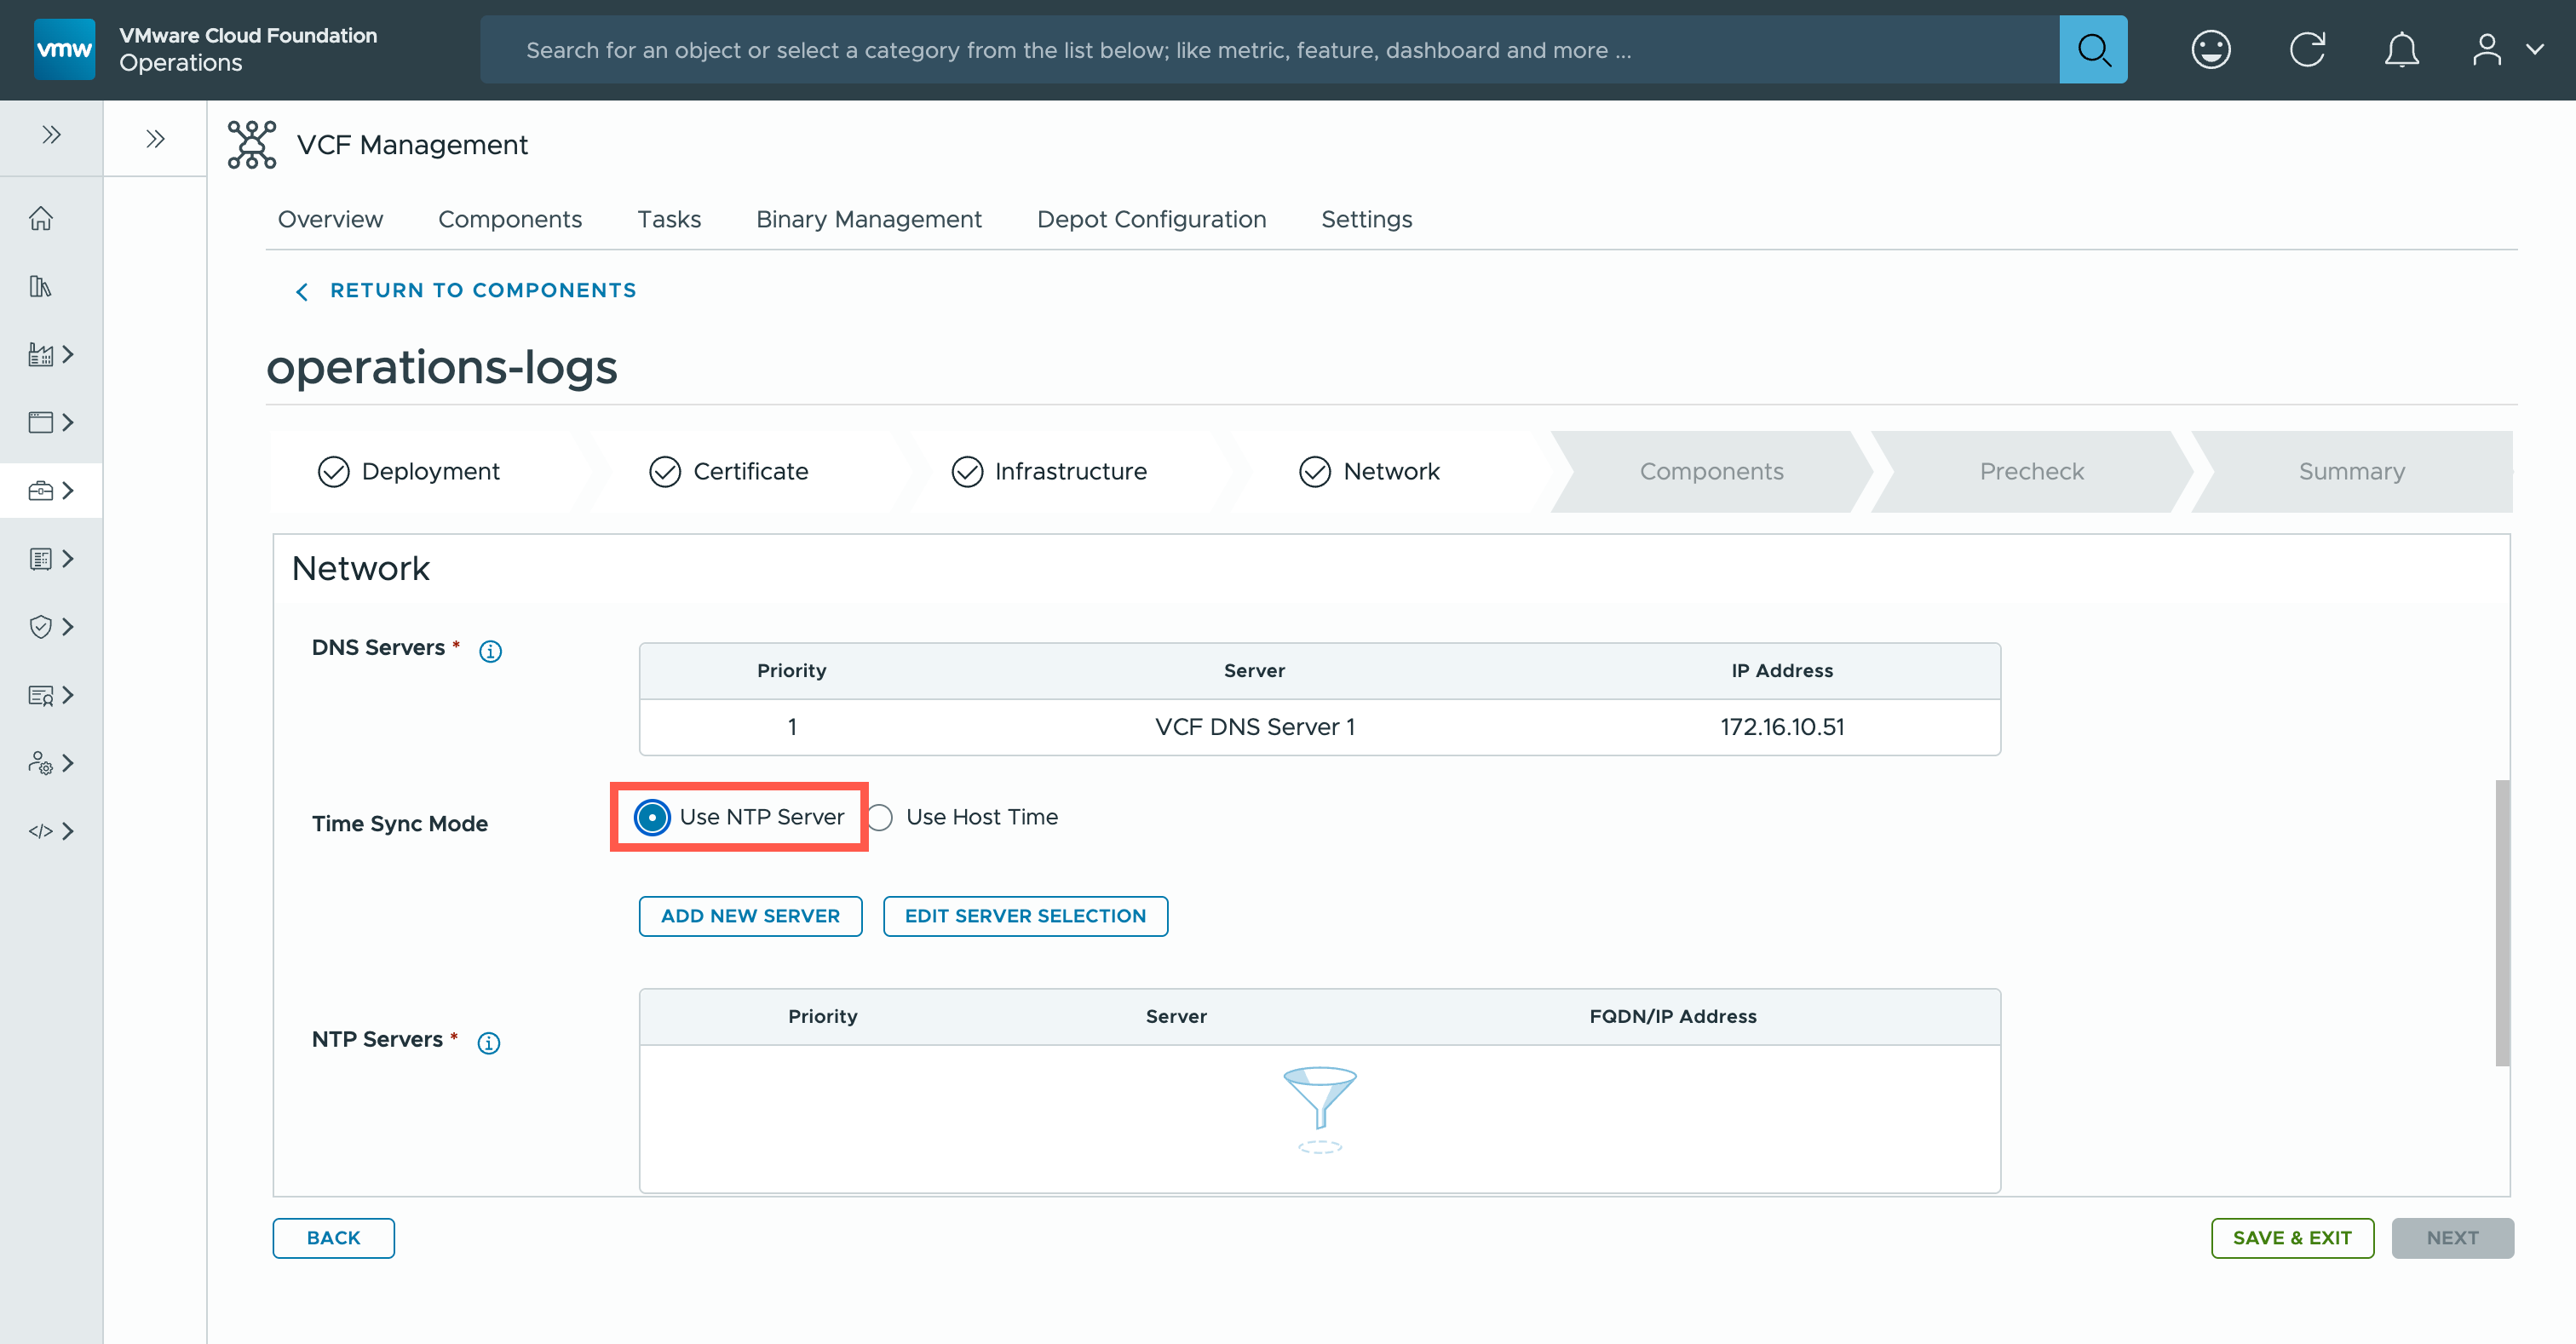Click the refresh icon in header

(x=2306, y=49)
